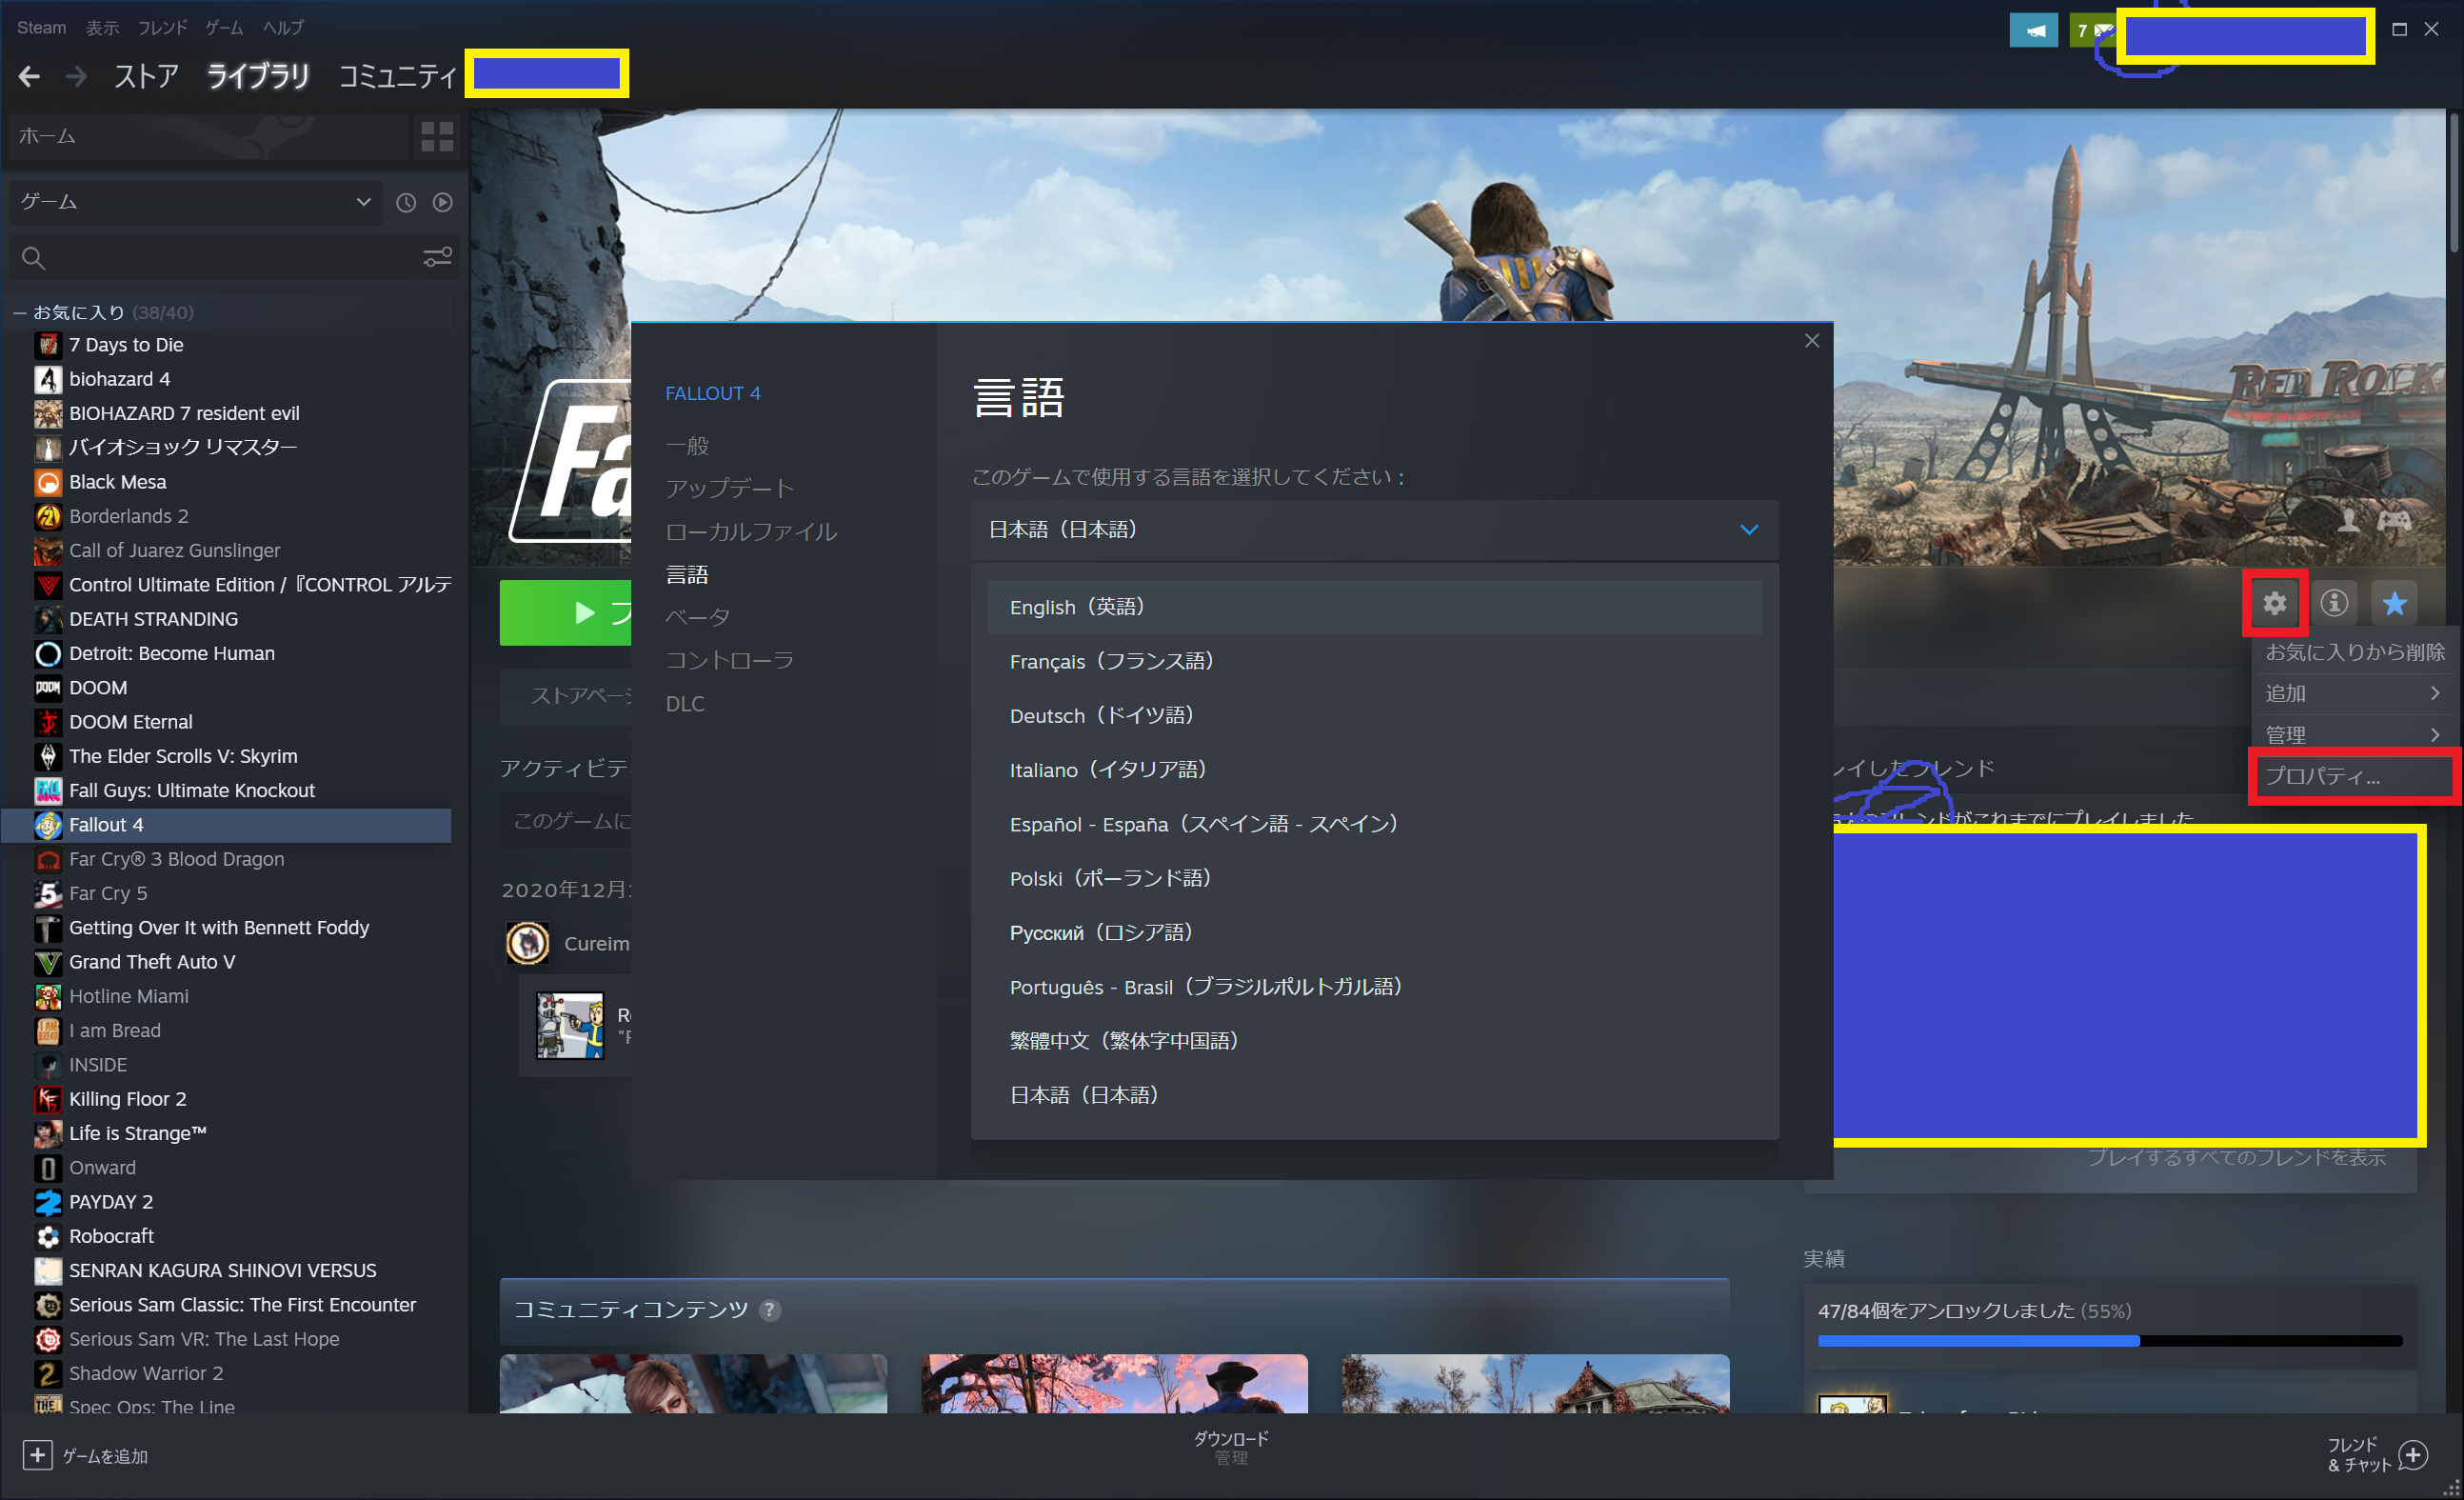Open the 表示 menu
This screenshot has height=1500, width=2464.
[x=102, y=27]
